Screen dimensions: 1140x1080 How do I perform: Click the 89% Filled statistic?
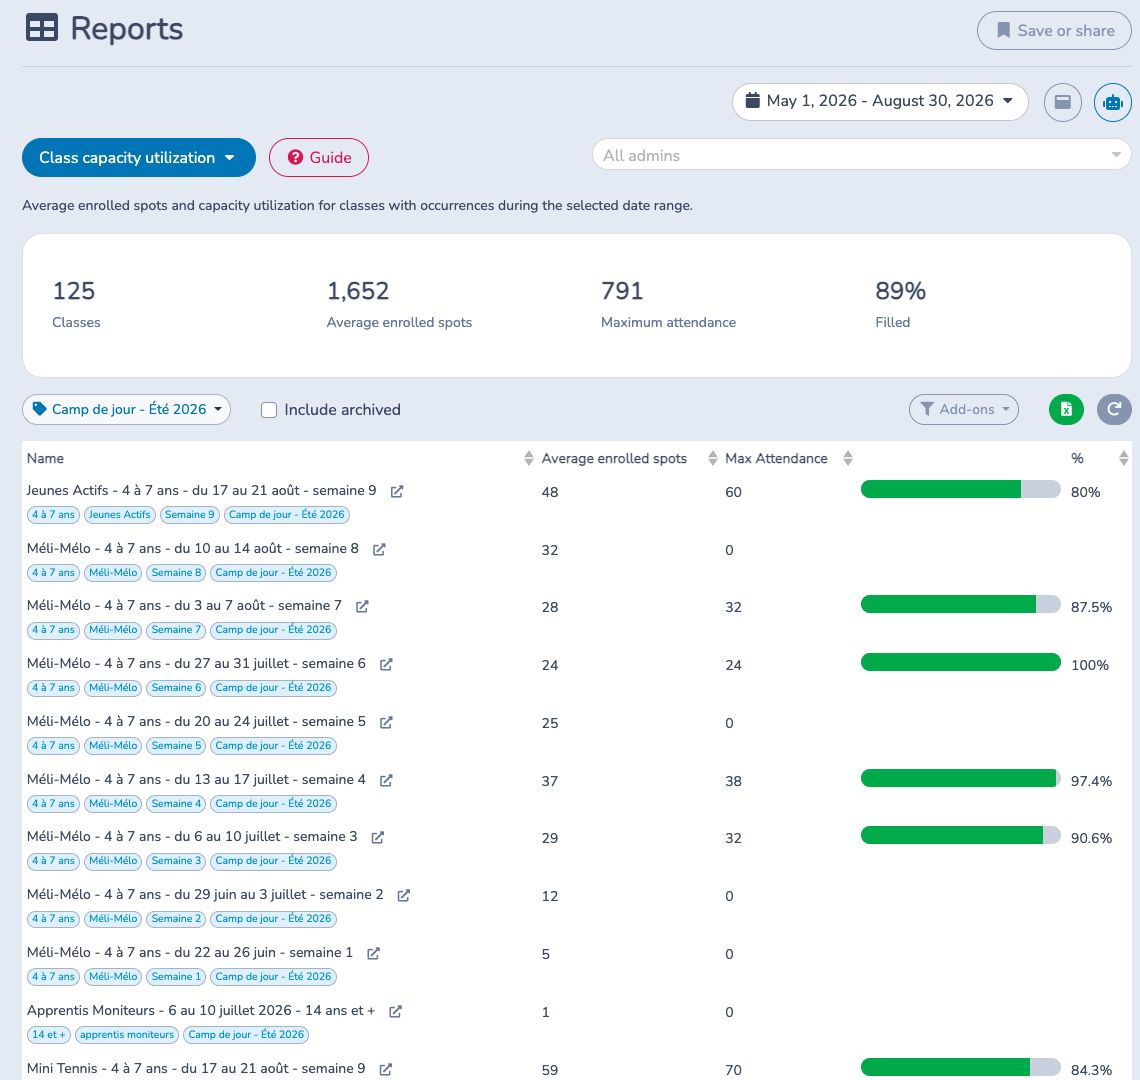coord(900,304)
